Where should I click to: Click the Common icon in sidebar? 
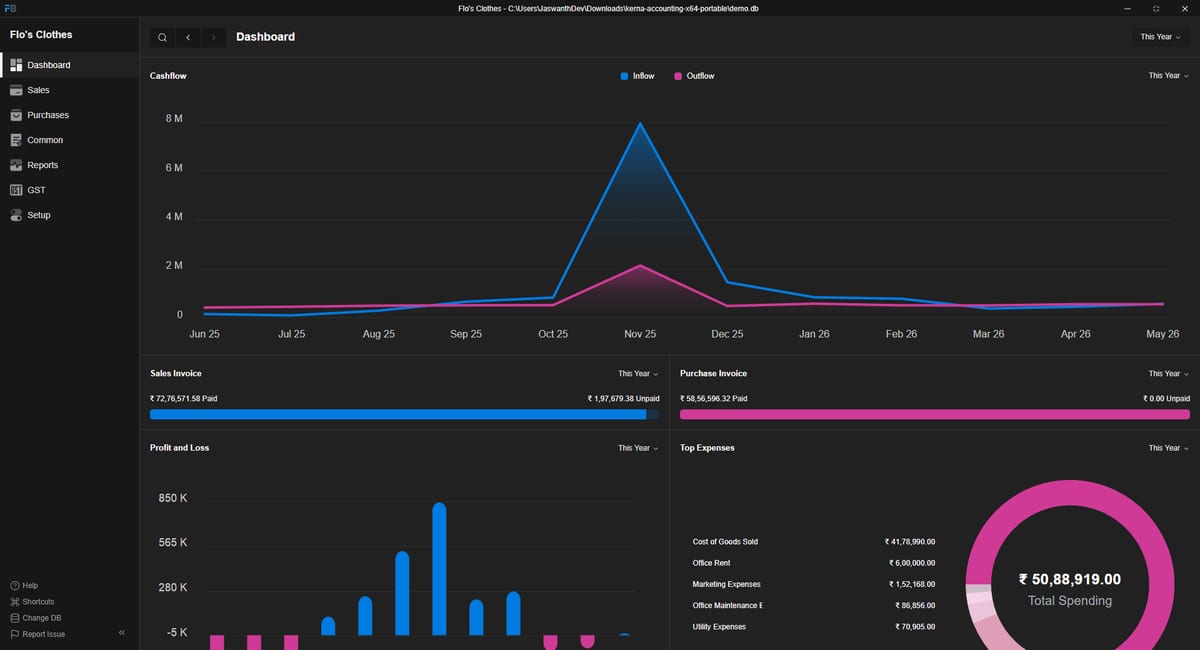point(16,140)
